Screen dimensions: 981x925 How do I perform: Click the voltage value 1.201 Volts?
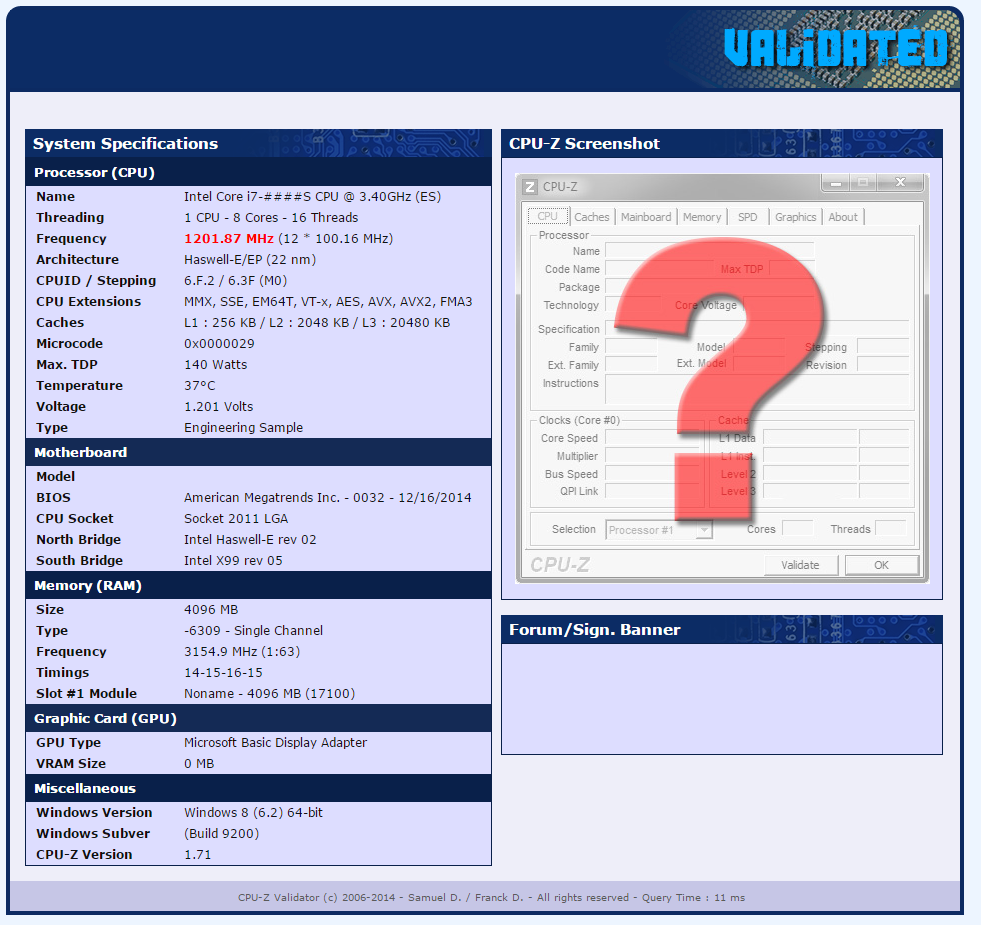pyautogui.click(x=218, y=407)
